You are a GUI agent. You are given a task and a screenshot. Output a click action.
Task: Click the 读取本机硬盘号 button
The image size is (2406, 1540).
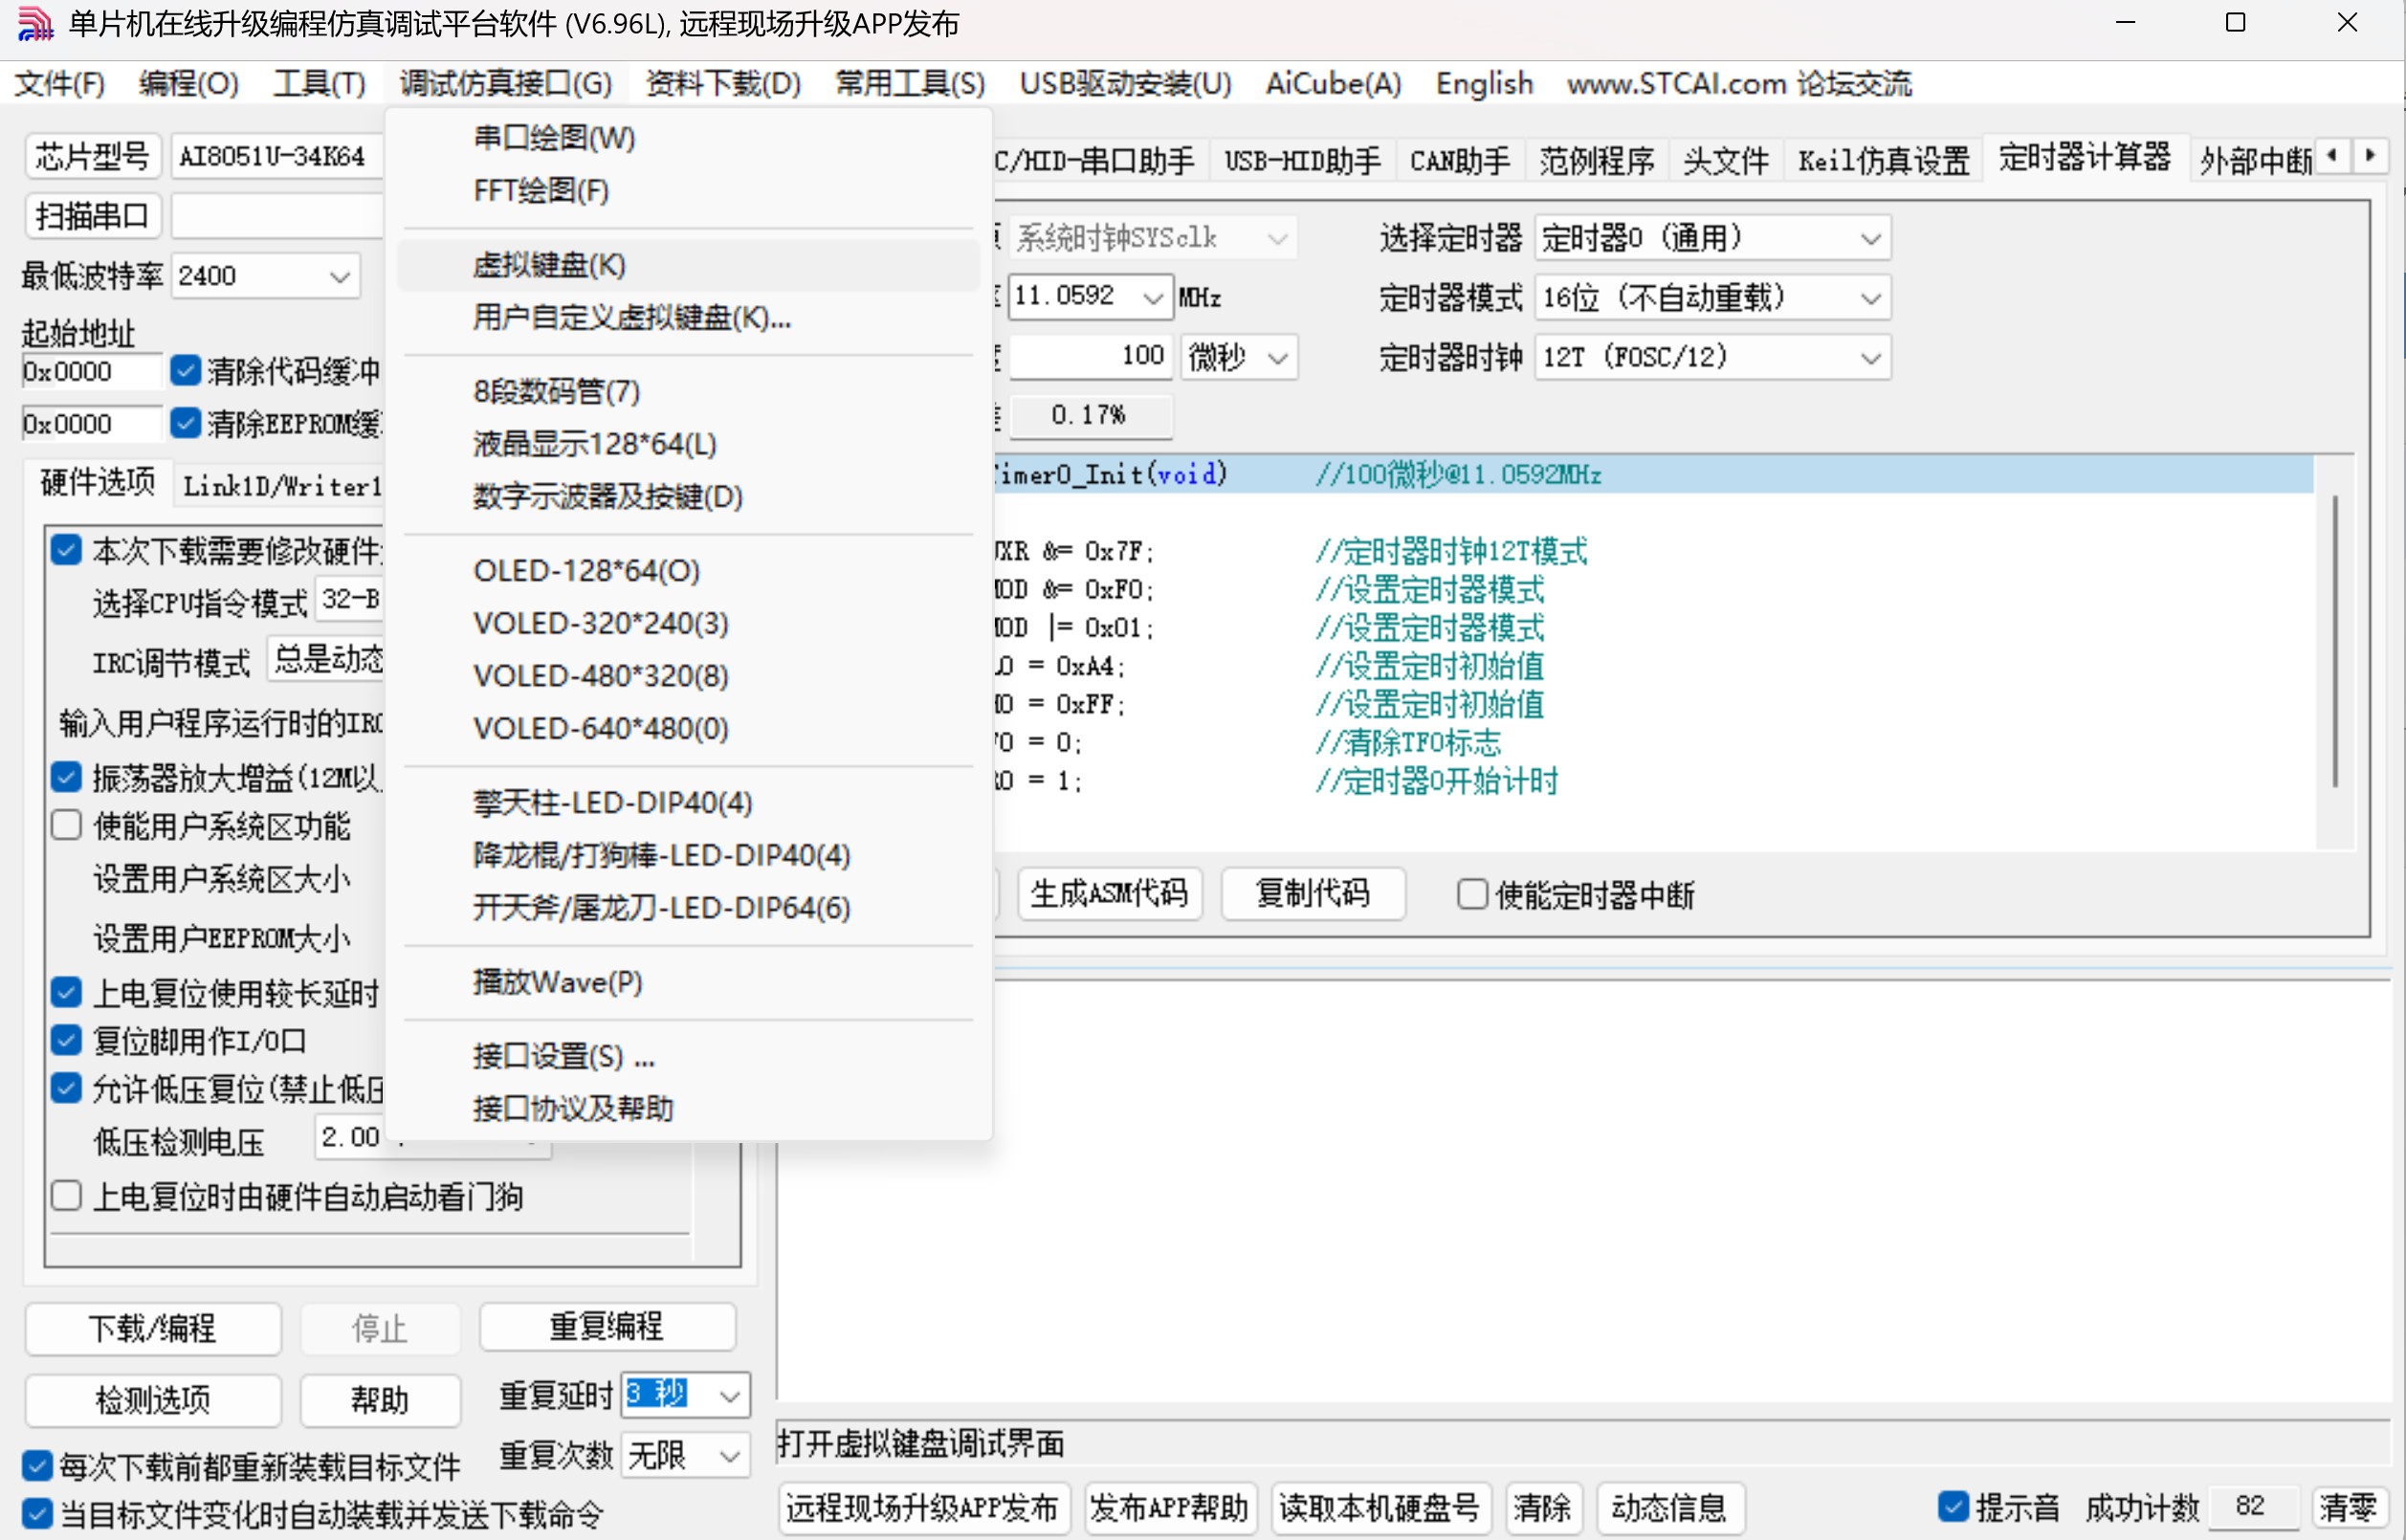pos(1380,1507)
